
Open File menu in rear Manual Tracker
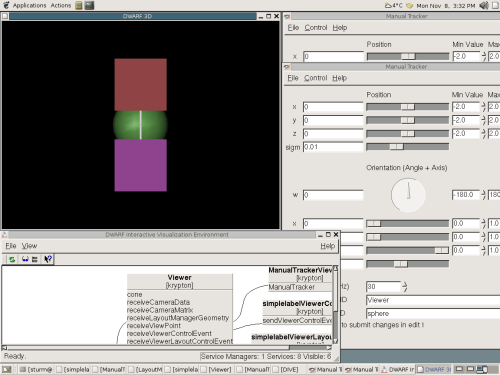[293, 28]
